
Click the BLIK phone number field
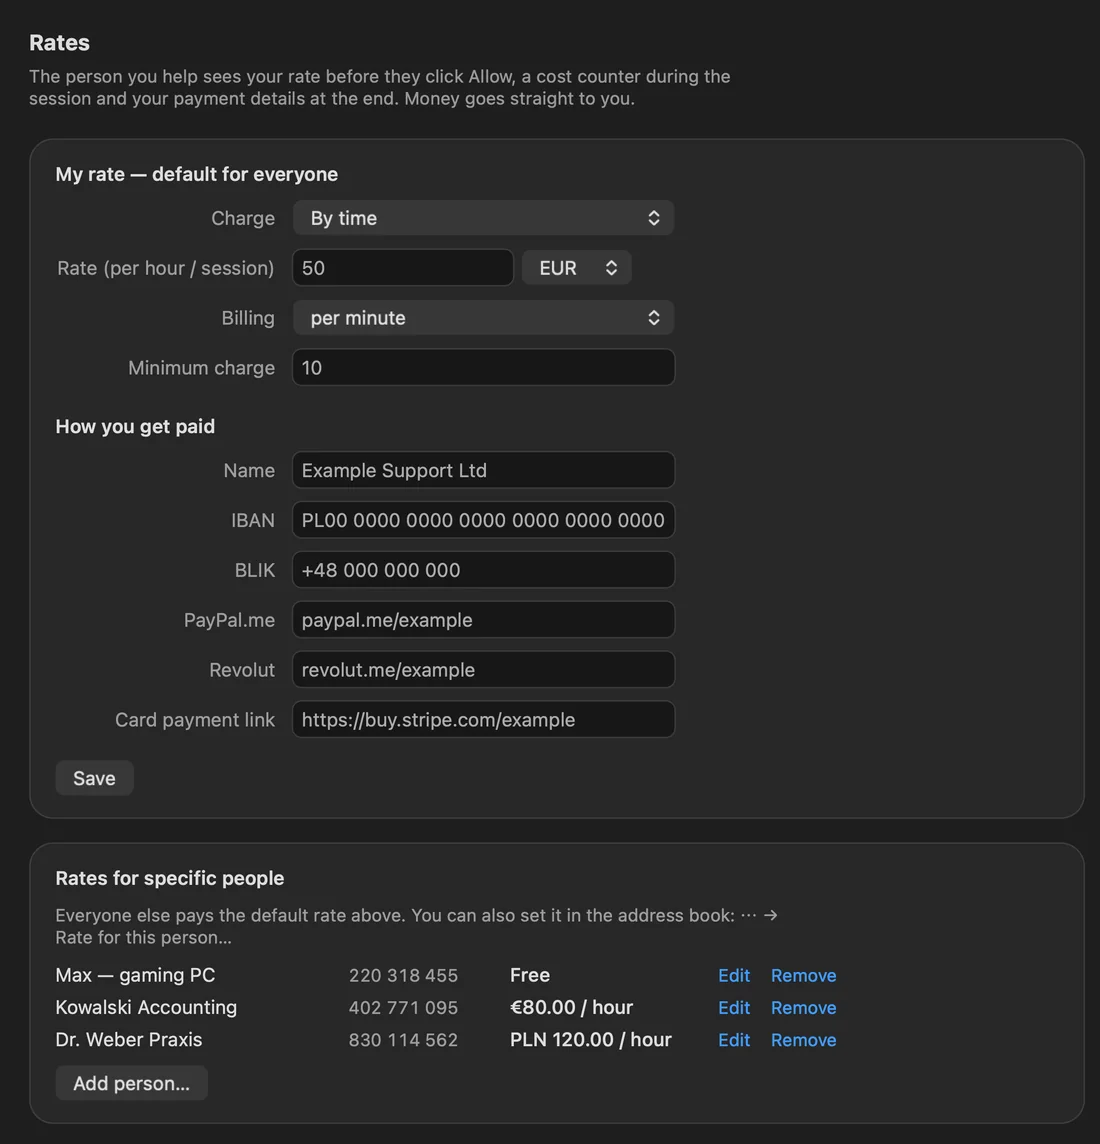coord(483,570)
